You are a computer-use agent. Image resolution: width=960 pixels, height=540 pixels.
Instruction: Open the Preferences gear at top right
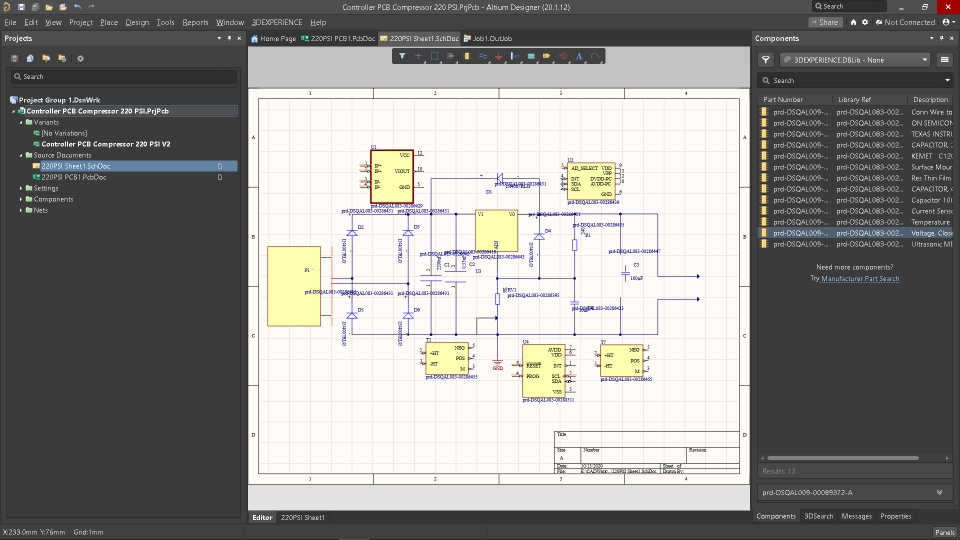(x=865, y=22)
